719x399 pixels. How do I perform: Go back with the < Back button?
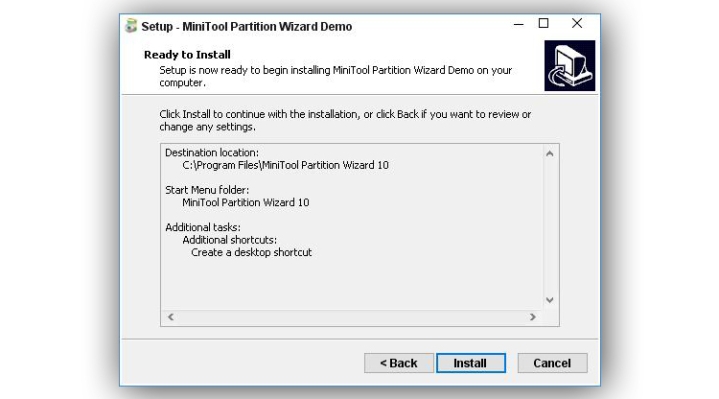point(398,363)
